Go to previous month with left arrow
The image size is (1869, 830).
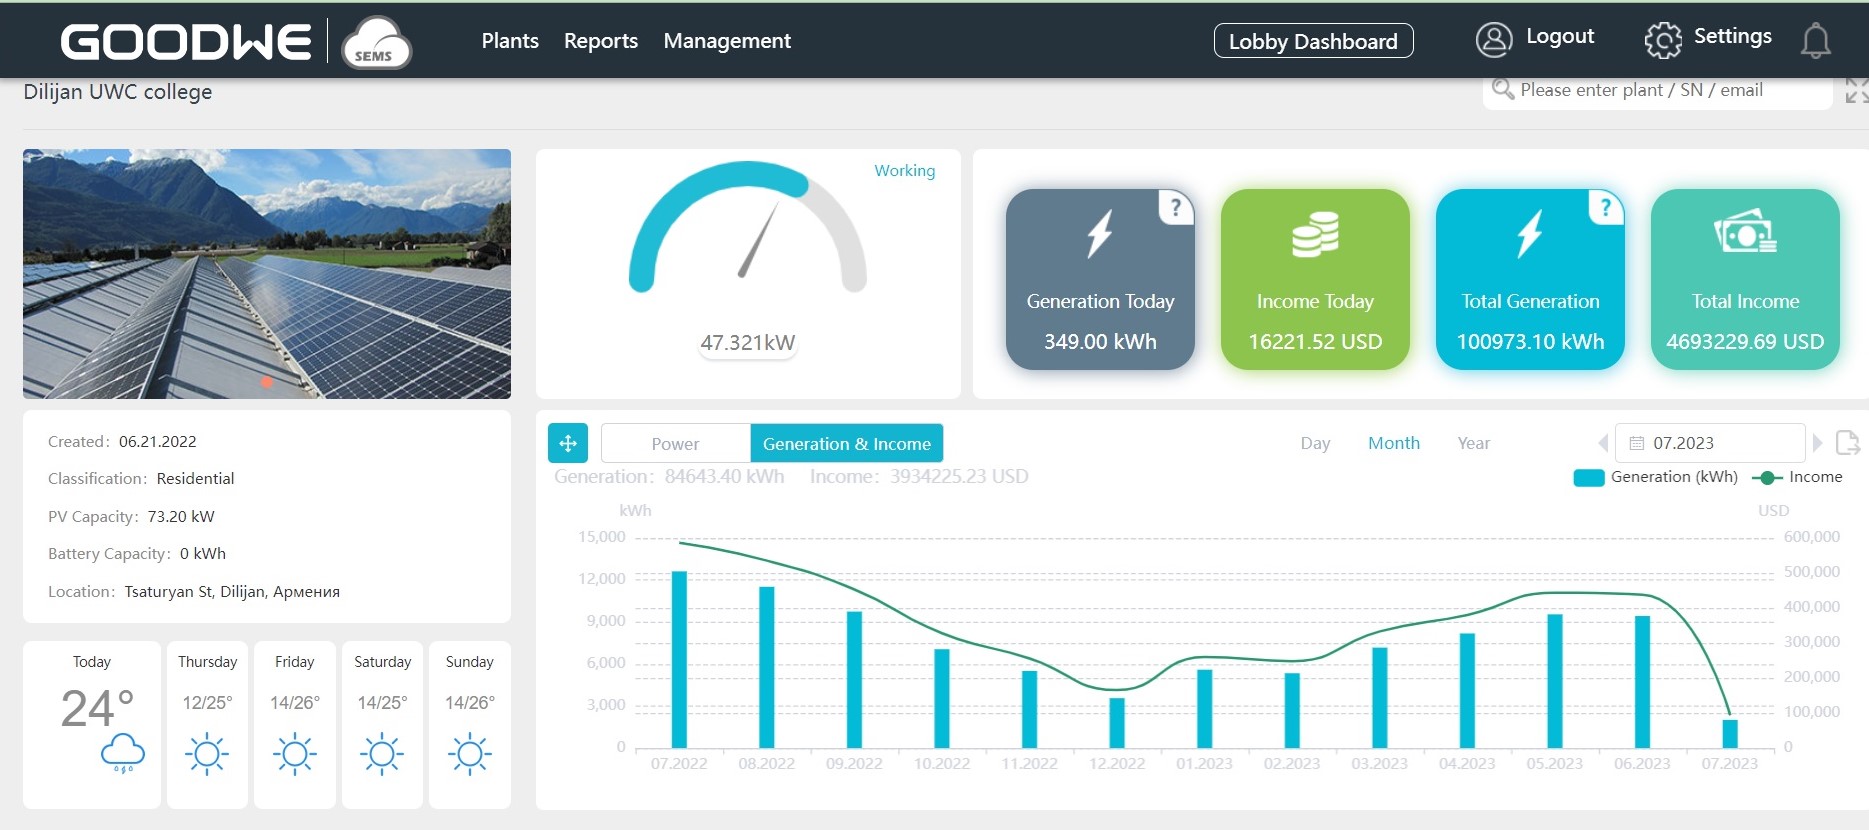[x=1603, y=443]
